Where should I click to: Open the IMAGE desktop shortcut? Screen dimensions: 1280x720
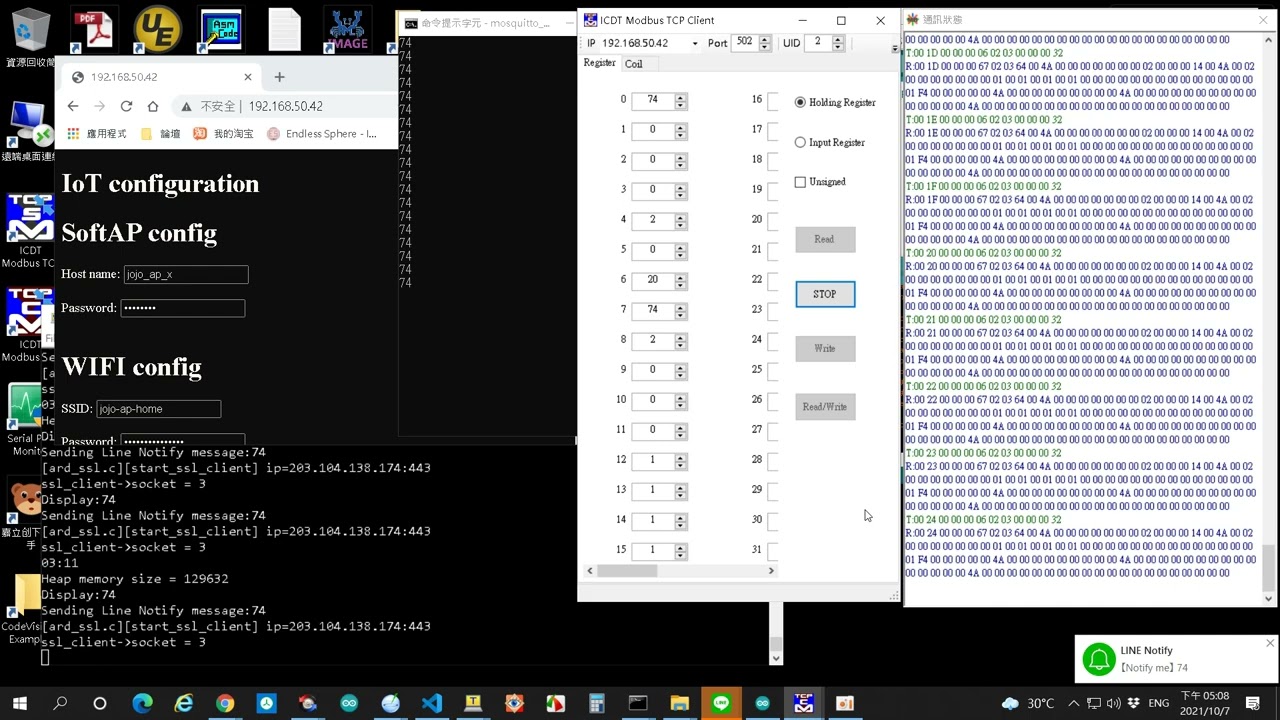347,30
